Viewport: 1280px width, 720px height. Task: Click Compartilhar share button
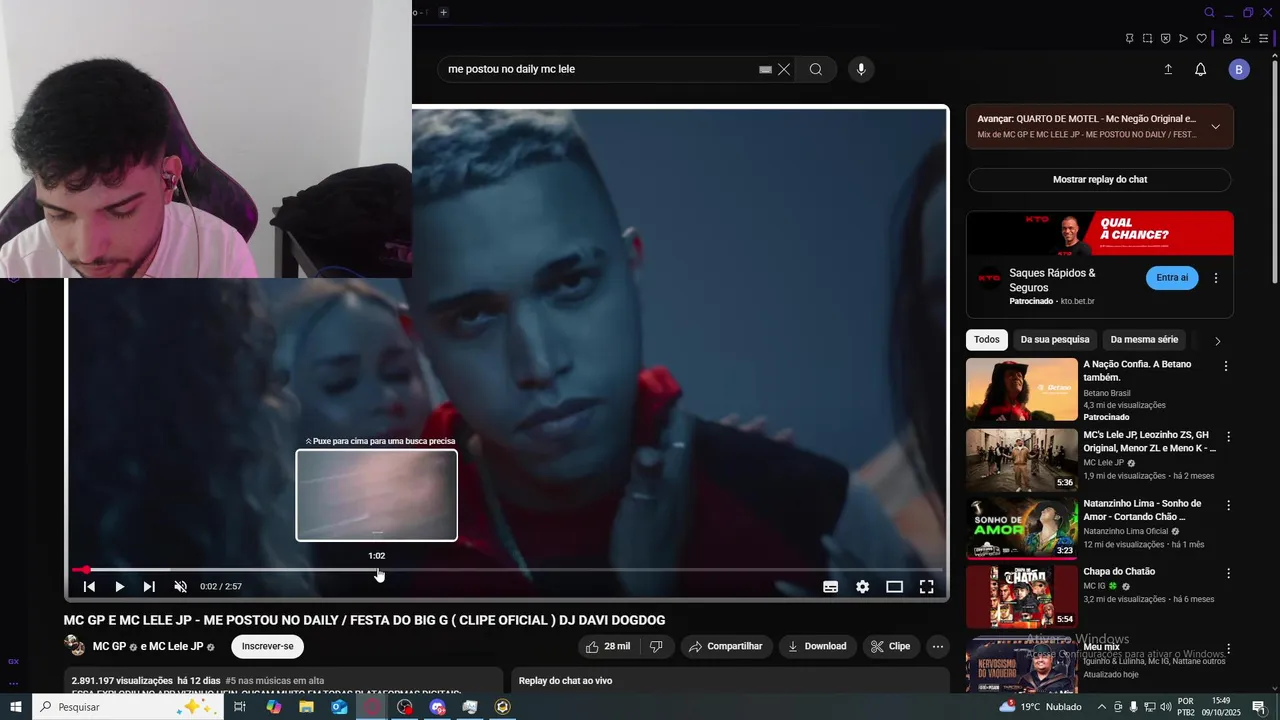point(726,647)
